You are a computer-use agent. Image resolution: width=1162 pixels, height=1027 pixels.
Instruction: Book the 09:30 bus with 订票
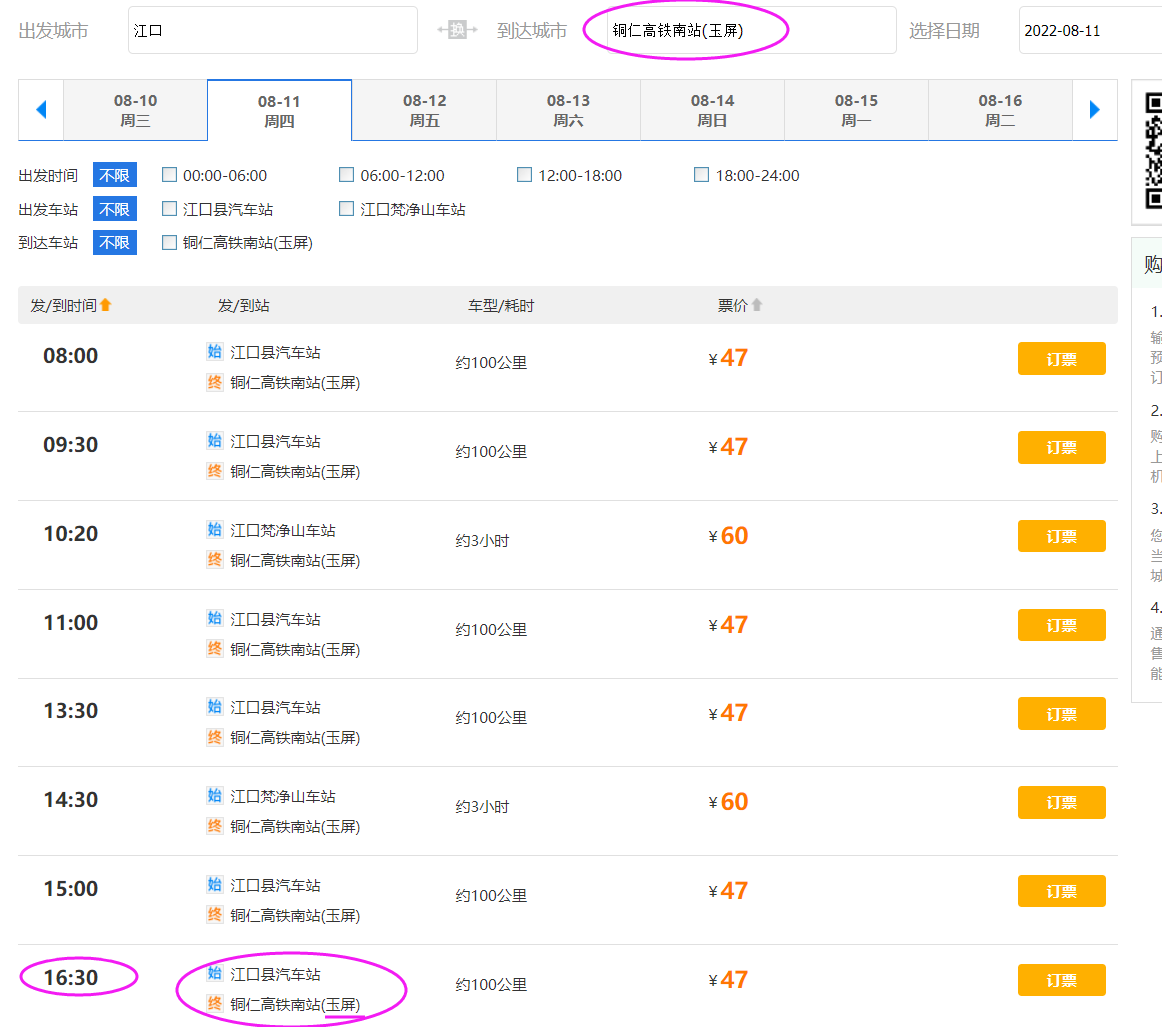1061,447
